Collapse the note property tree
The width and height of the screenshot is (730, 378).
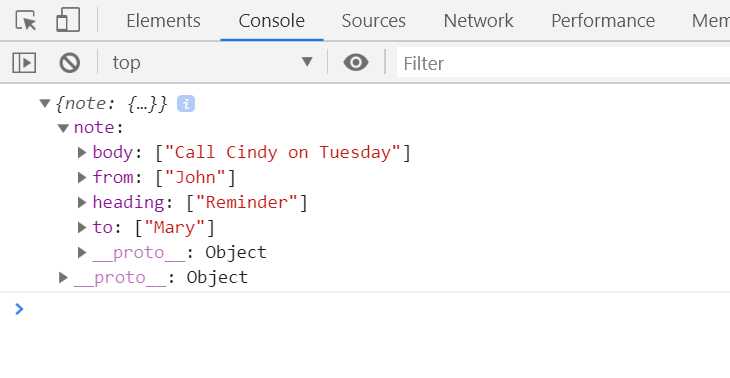(63, 128)
